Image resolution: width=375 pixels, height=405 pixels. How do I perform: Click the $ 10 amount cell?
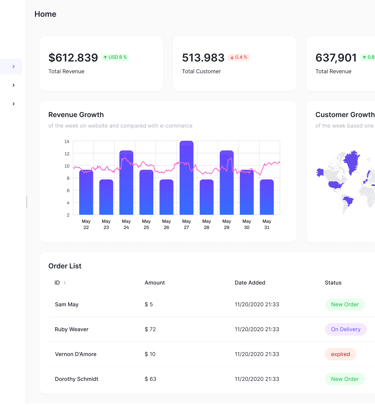click(150, 354)
